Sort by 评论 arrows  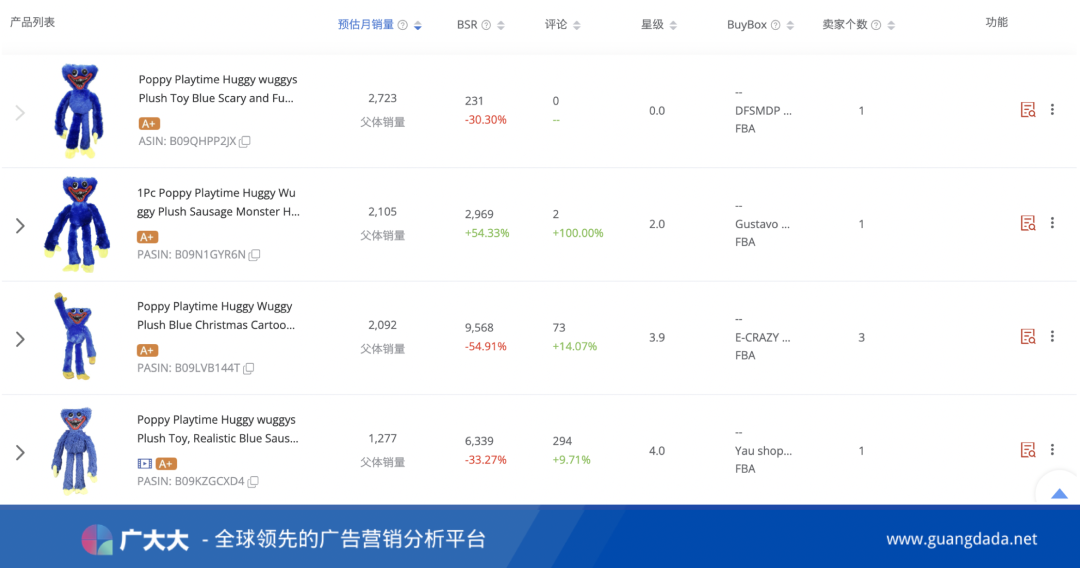(x=577, y=25)
